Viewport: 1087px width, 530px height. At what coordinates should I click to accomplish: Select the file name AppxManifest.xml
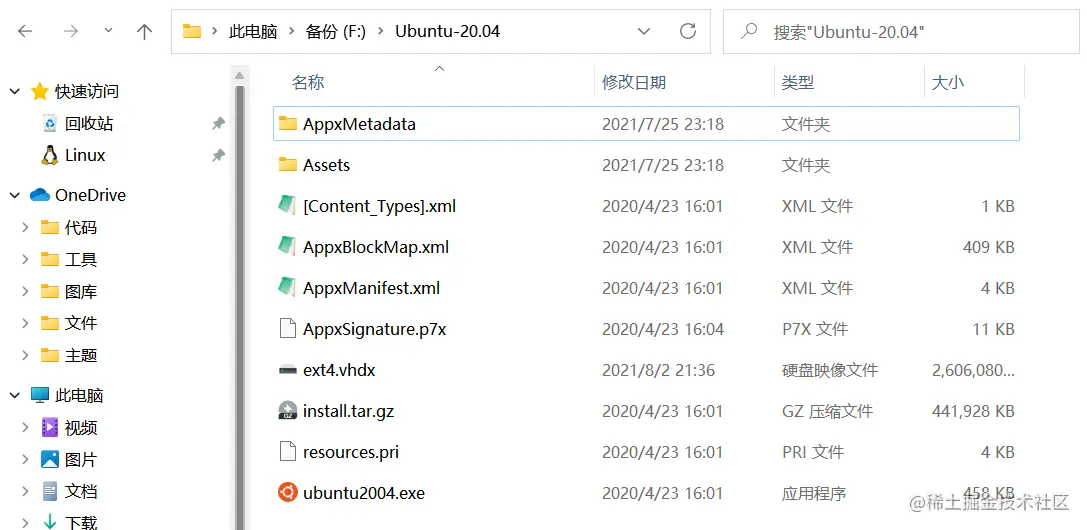(x=372, y=288)
